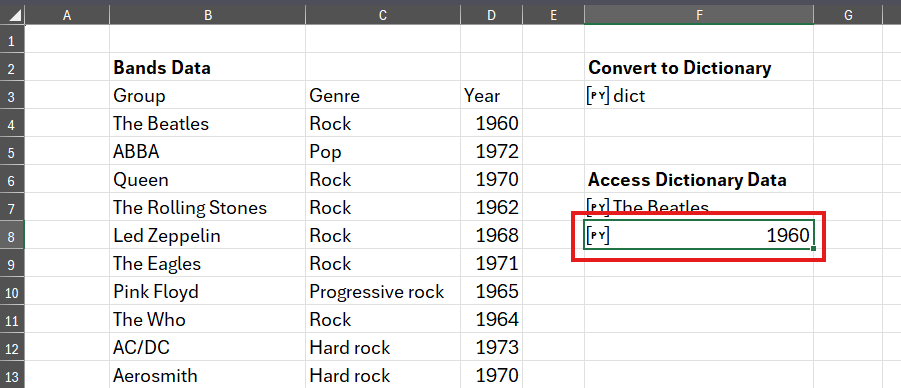Select the Python 'dict' output cell
Screen dimensions: 901x388
(x=699, y=95)
